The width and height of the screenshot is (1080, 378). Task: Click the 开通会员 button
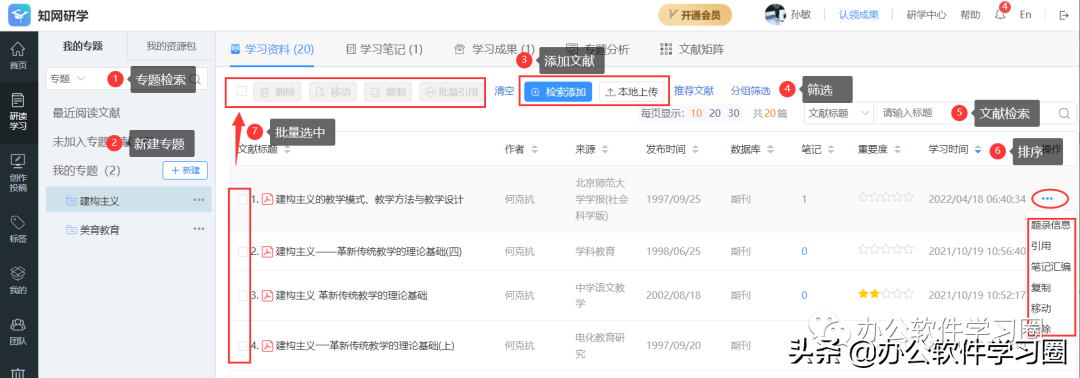point(694,14)
